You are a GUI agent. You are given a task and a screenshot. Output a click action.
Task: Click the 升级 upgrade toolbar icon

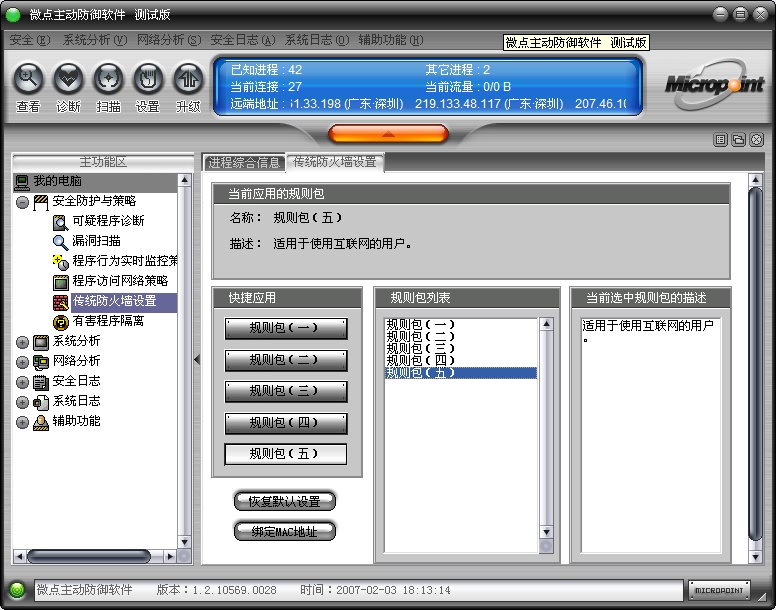tap(188, 79)
